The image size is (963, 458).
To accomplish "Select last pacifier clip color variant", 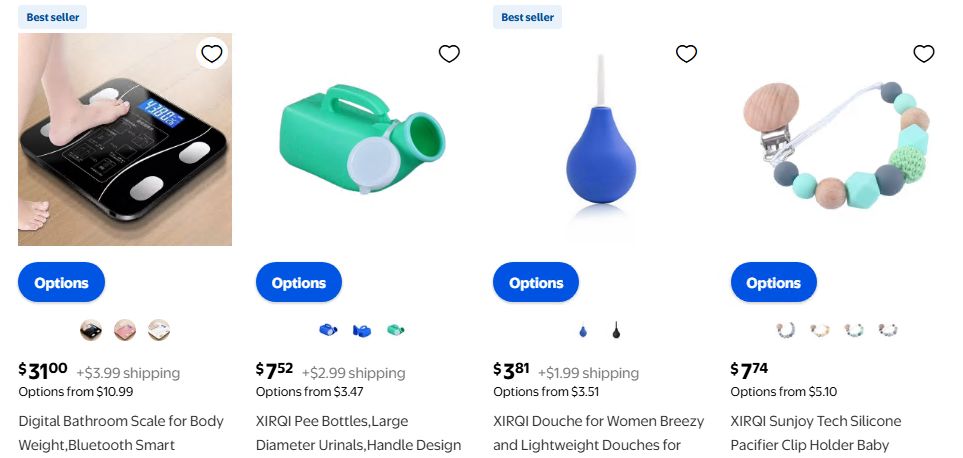I will [x=887, y=330].
